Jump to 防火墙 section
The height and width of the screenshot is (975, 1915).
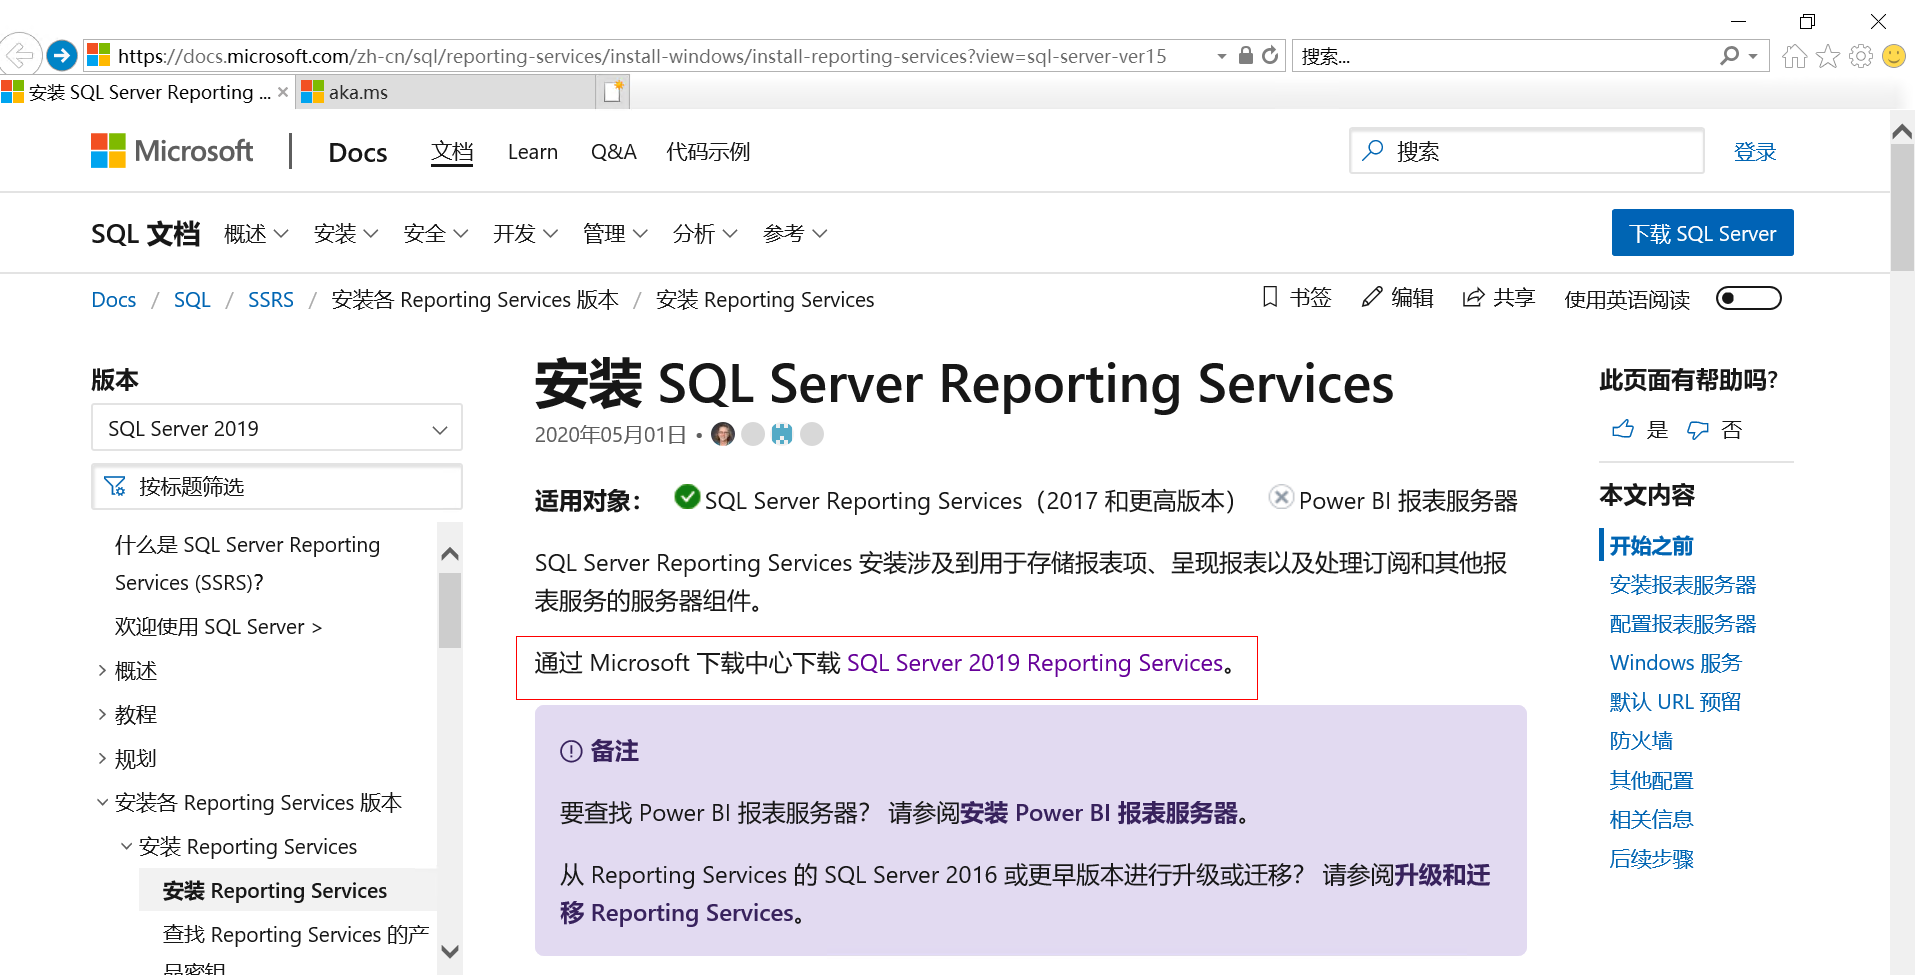1641,741
